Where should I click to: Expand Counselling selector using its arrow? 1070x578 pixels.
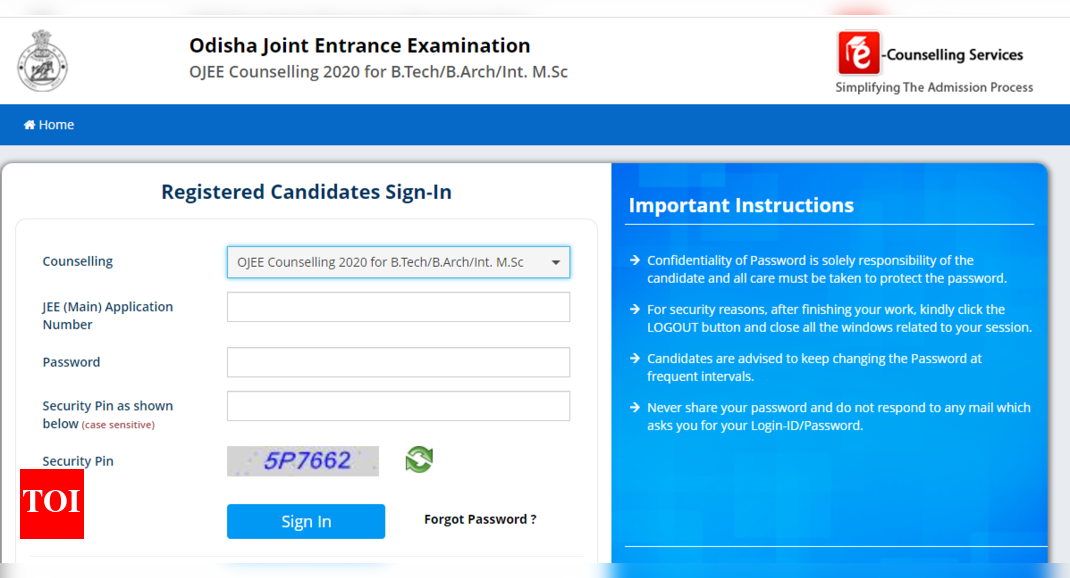coord(556,263)
